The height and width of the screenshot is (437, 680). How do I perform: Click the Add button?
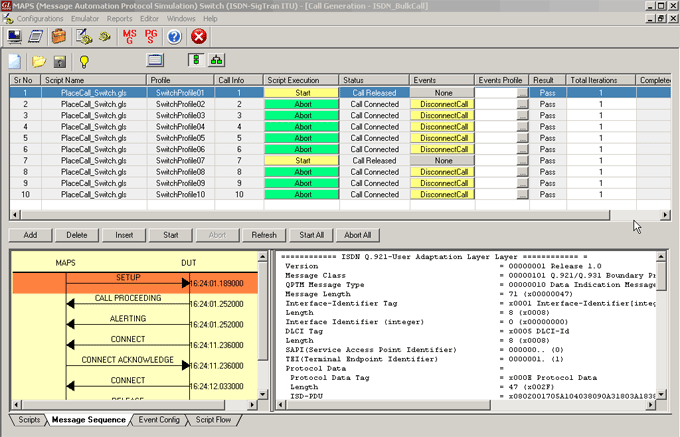coord(30,235)
